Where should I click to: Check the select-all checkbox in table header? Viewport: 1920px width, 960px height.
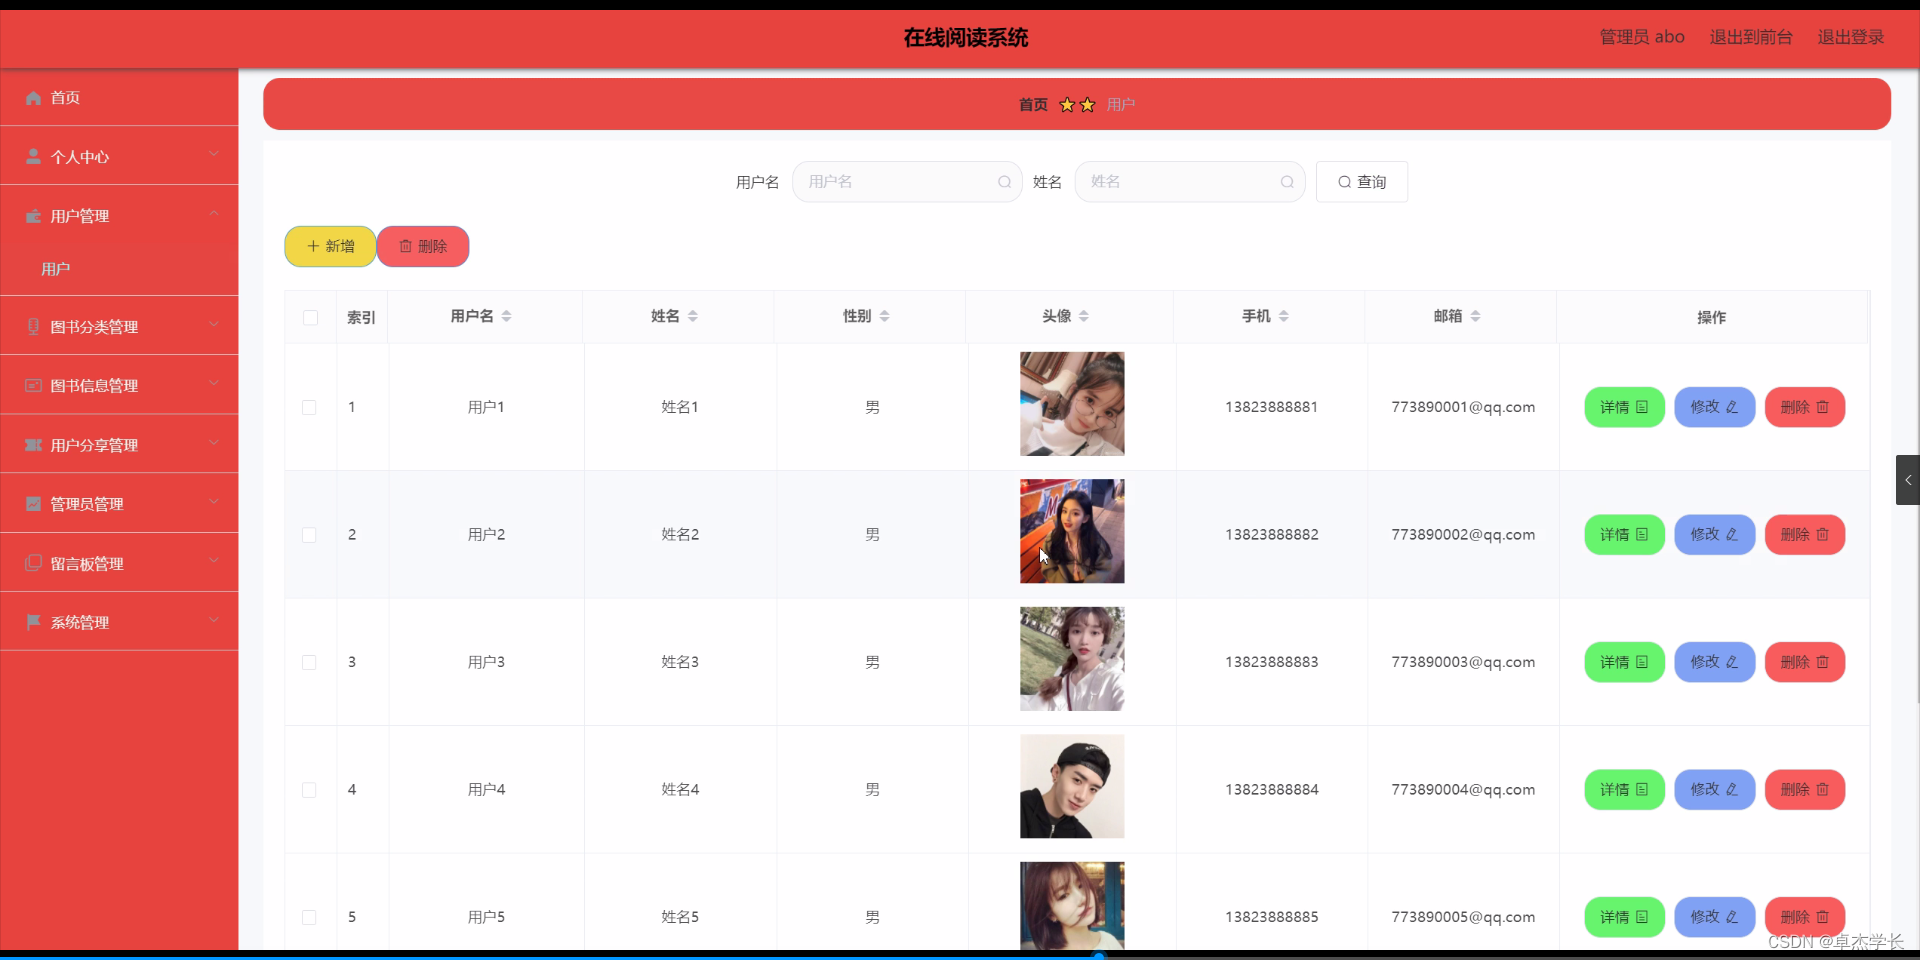pos(310,317)
